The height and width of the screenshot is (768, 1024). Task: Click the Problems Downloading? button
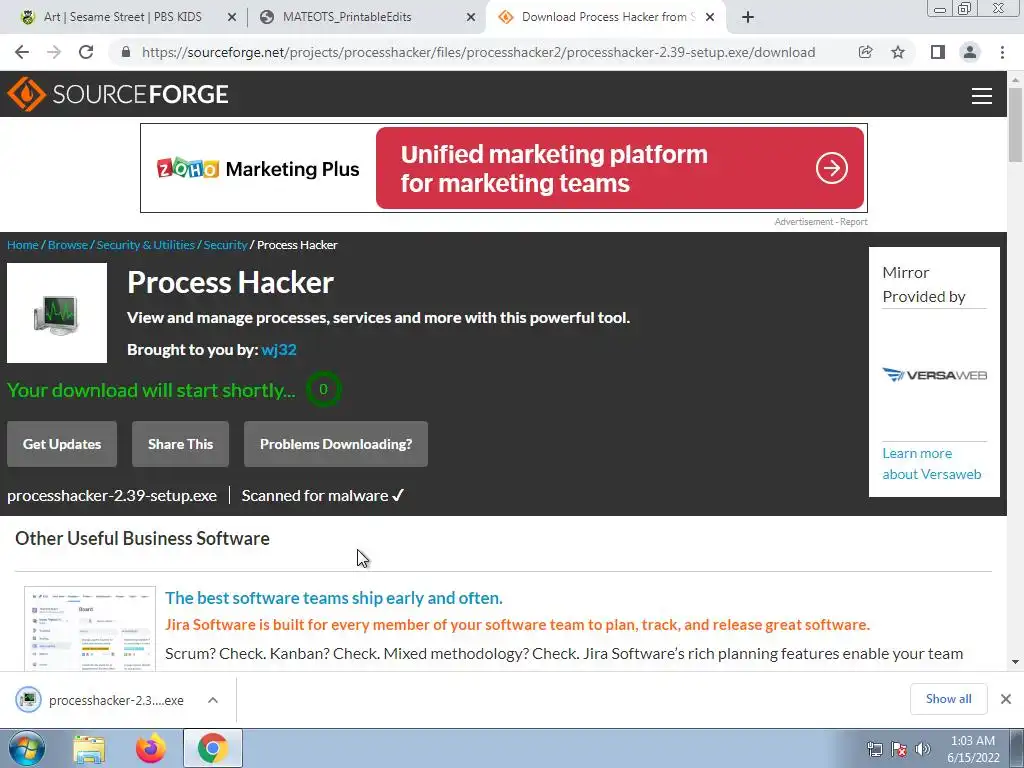click(x=336, y=444)
